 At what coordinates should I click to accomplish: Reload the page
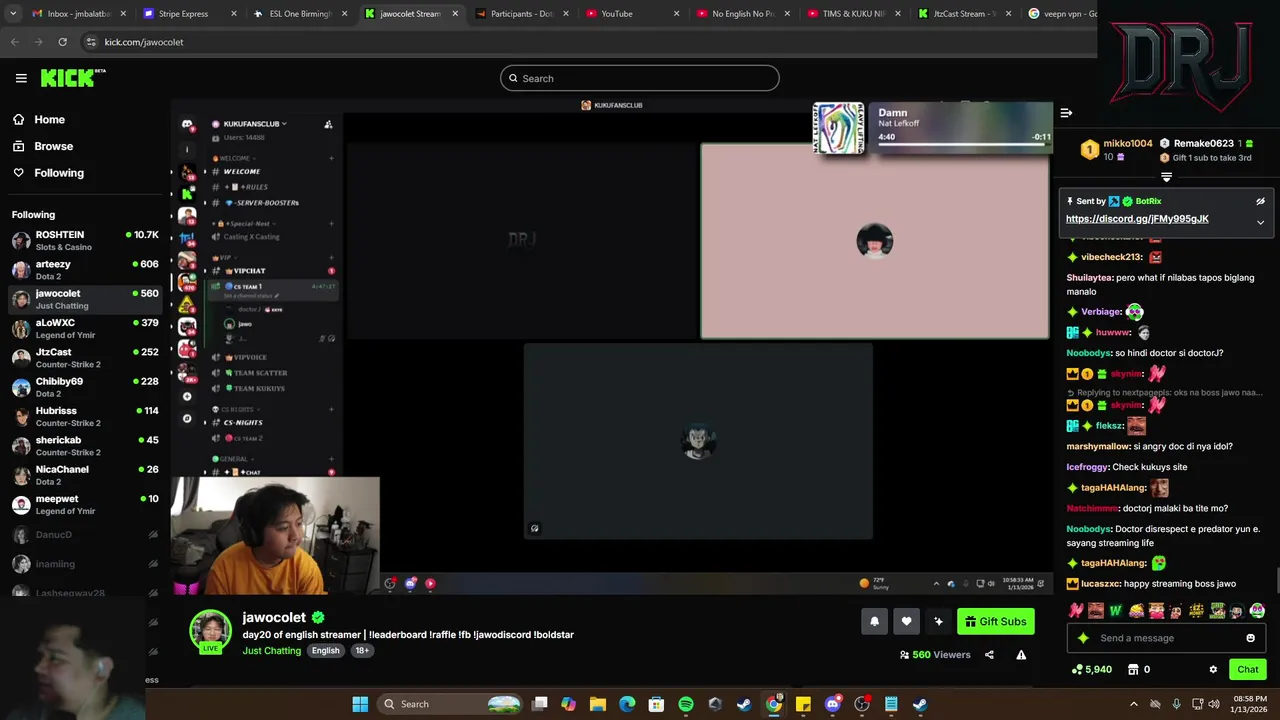click(62, 42)
